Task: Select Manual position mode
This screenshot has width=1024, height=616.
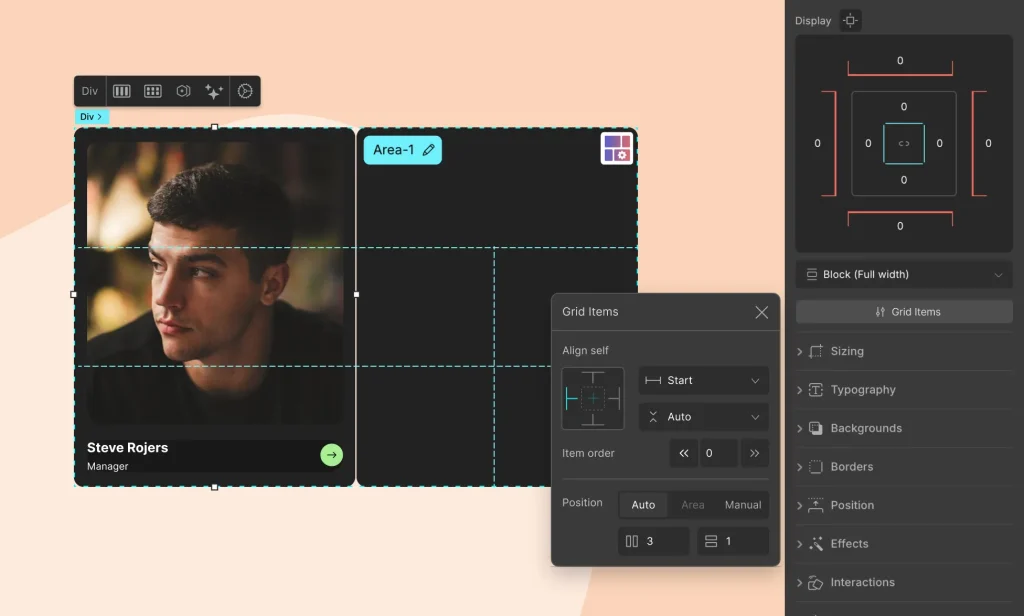Action: (x=743, y=504)
